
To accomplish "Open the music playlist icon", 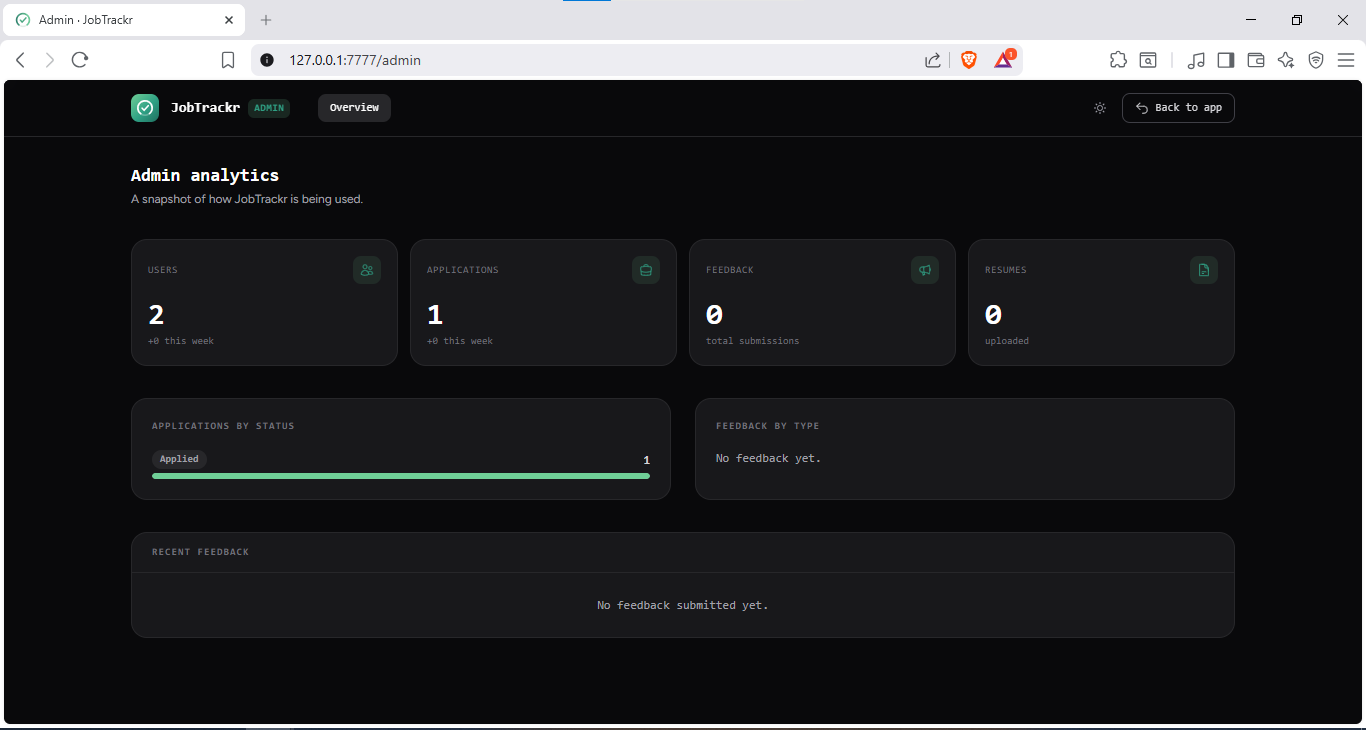I will click(1196, 60).
